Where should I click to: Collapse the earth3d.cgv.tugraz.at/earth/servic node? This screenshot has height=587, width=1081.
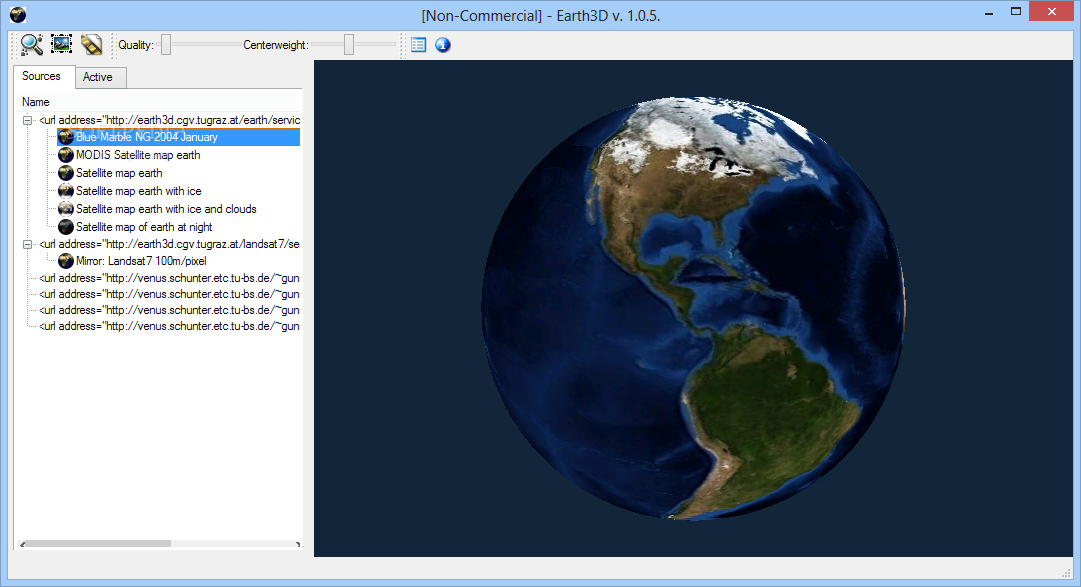28,120
